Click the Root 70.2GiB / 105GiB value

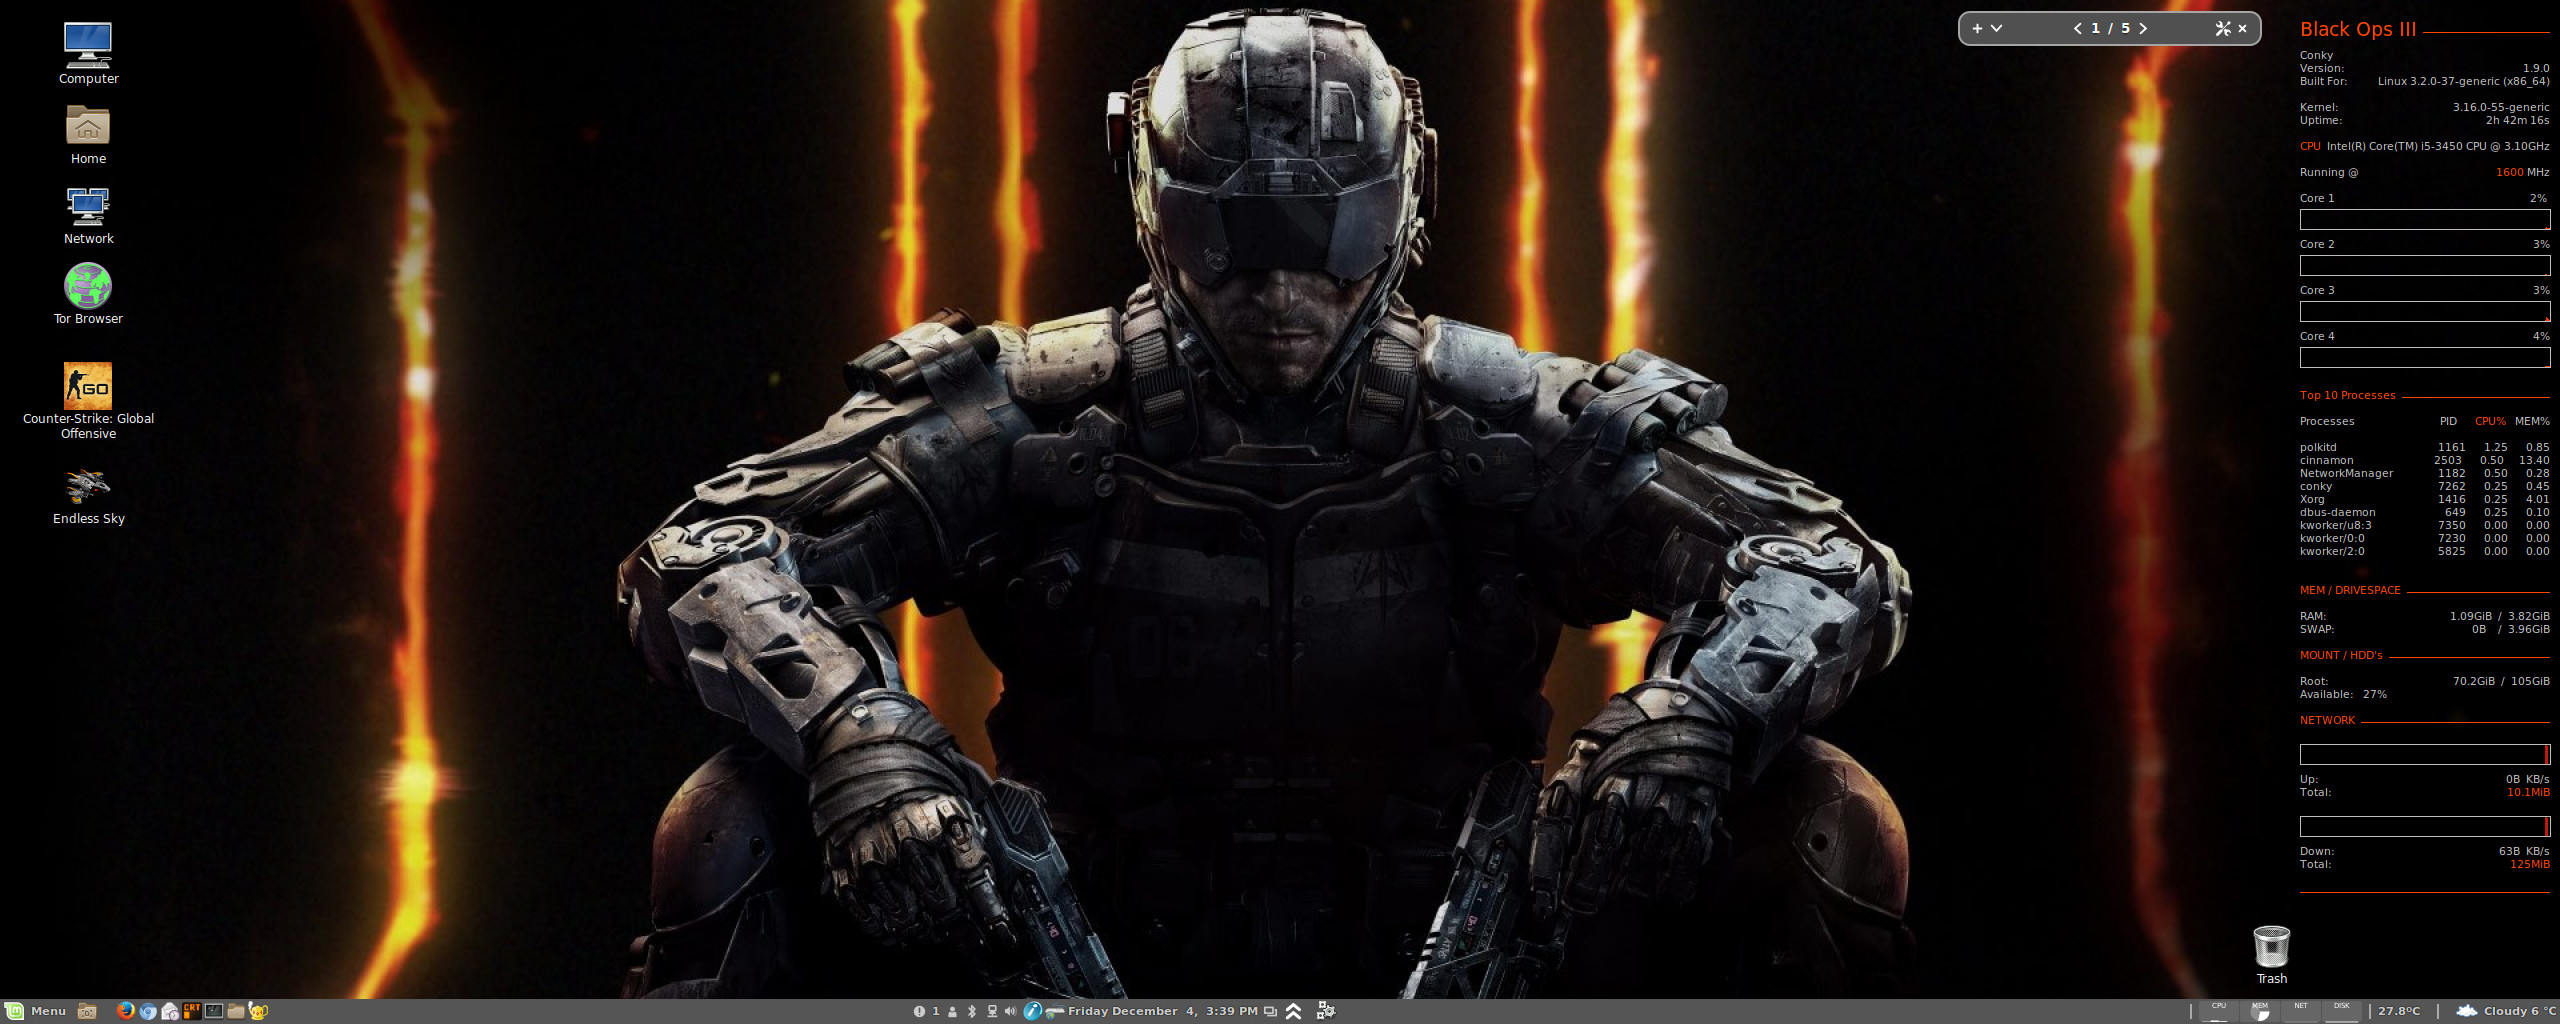pyautogui.click(x=2501, y=681)
